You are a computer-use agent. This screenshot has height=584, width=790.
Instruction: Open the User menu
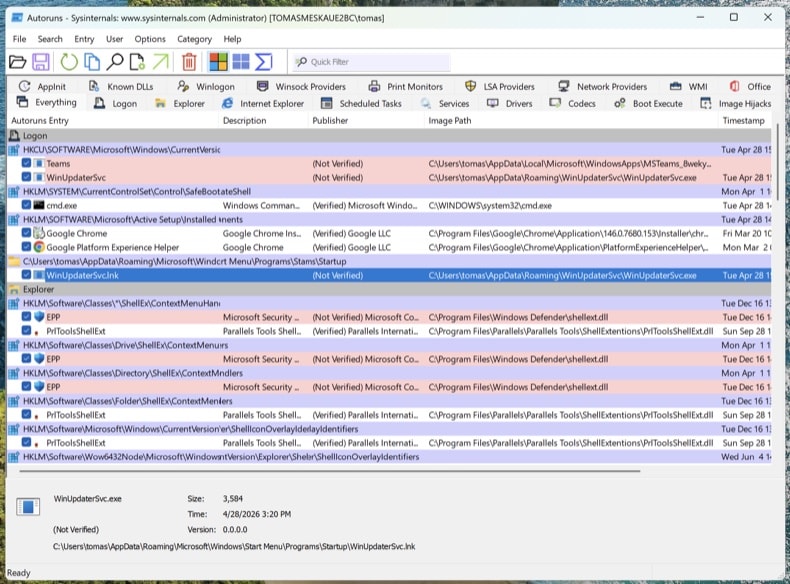coord(114,39)
